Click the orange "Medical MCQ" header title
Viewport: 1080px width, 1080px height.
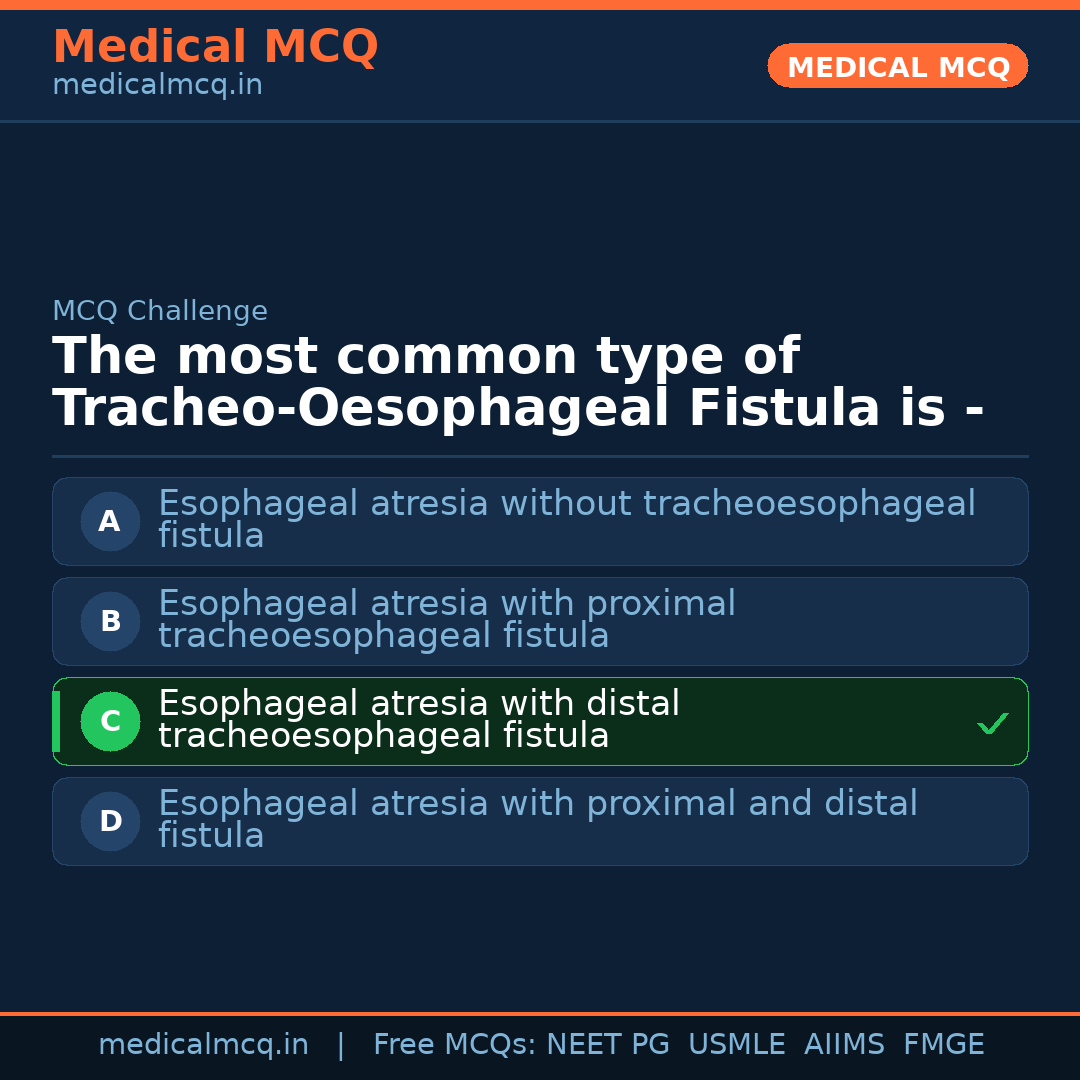point(215,46)
